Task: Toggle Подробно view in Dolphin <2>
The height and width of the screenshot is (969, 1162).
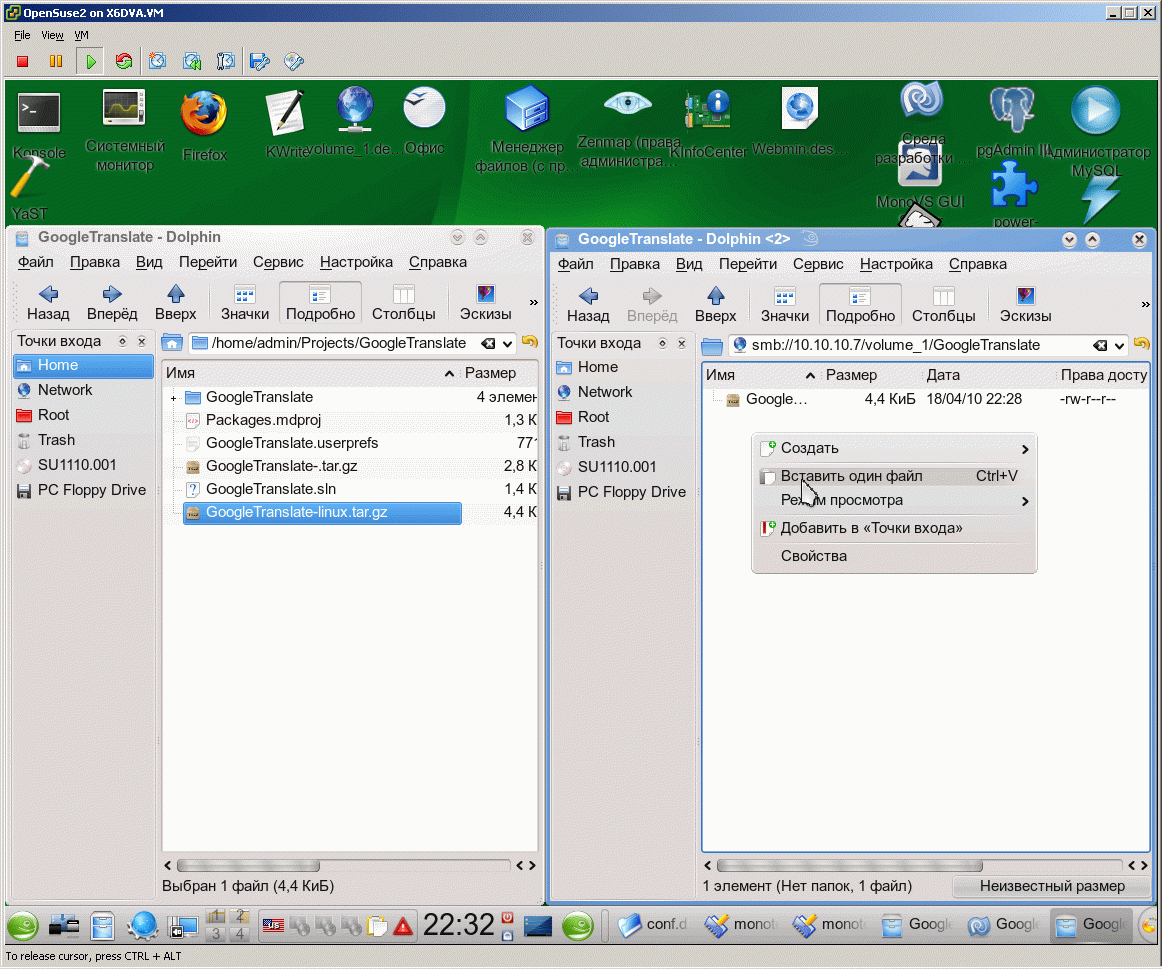Action: [860, 305]
